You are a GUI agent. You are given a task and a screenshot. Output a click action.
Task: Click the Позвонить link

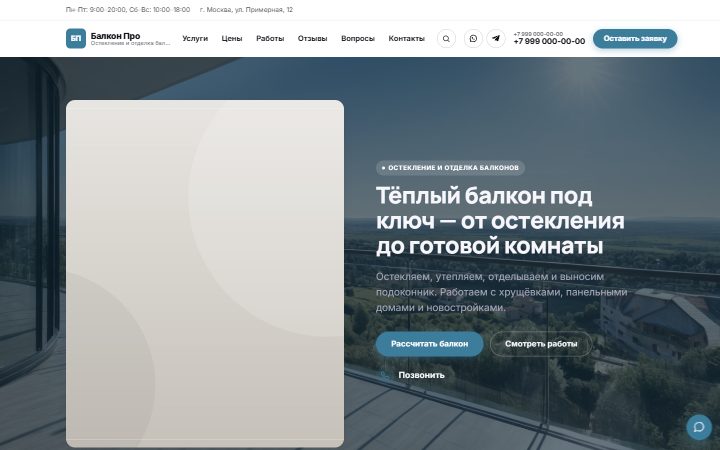pyautogui.click(x=421, y=375)
